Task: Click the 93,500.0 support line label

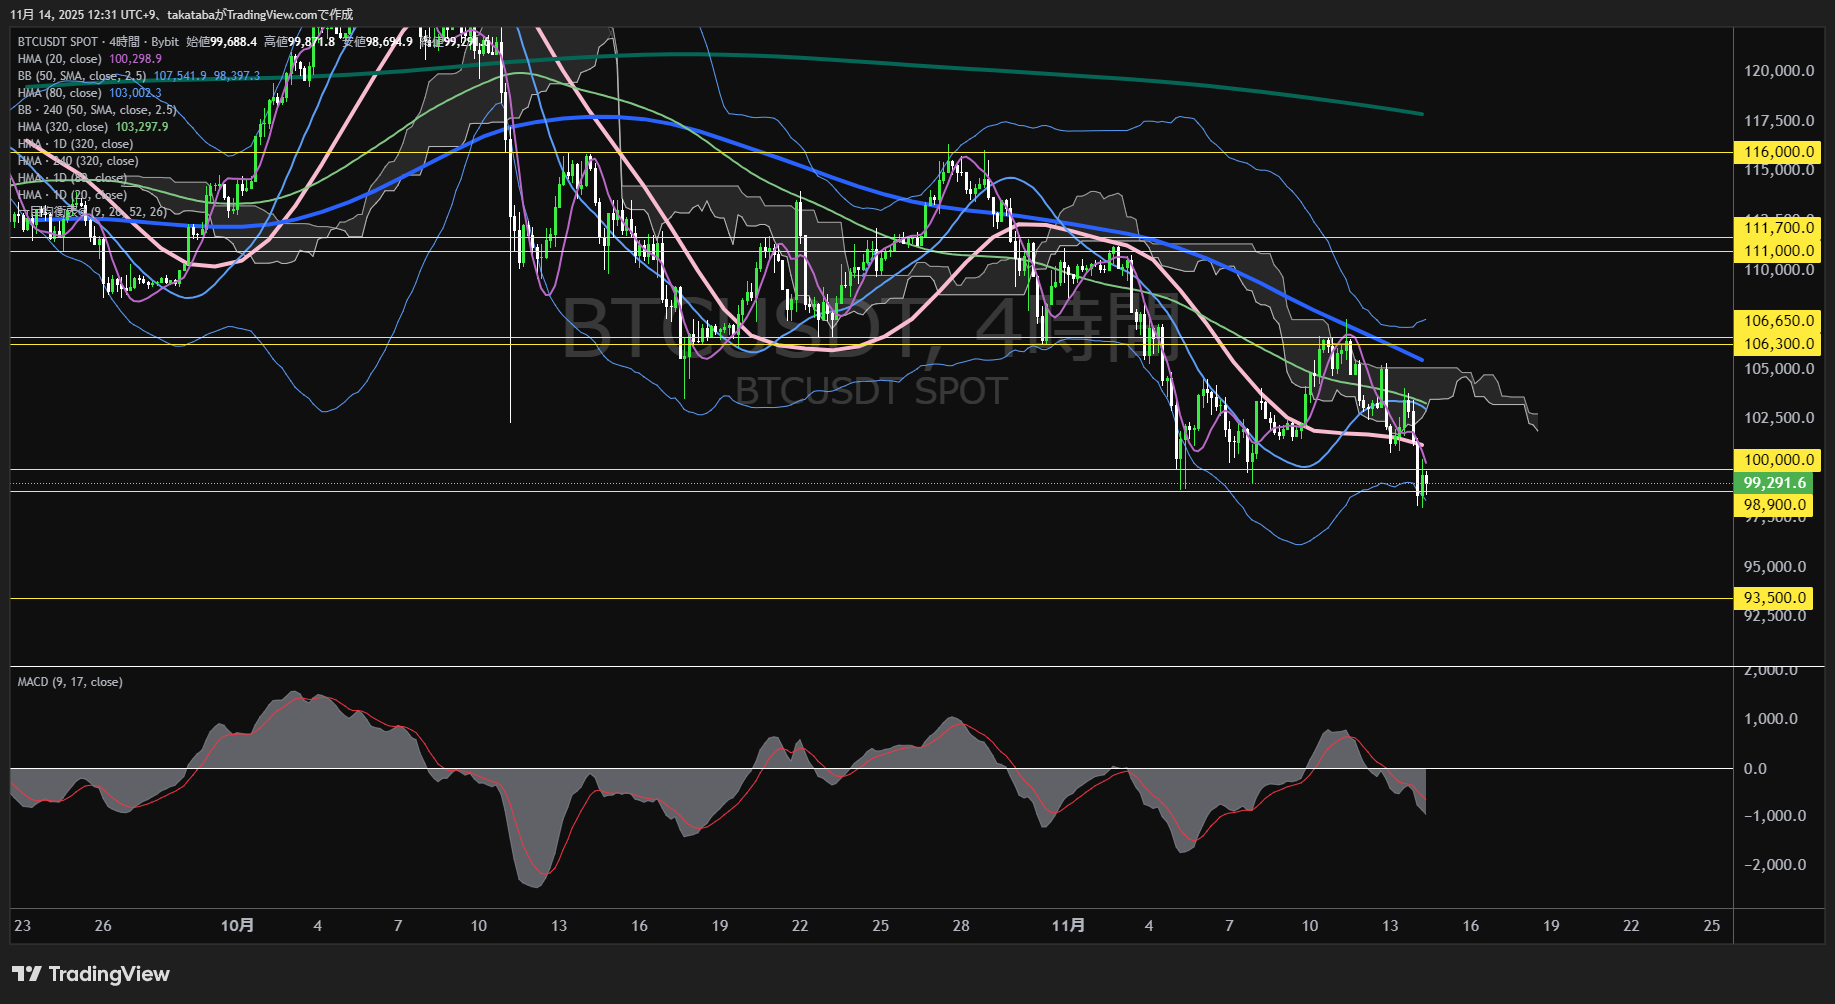Action: (x=1775, y=598)
